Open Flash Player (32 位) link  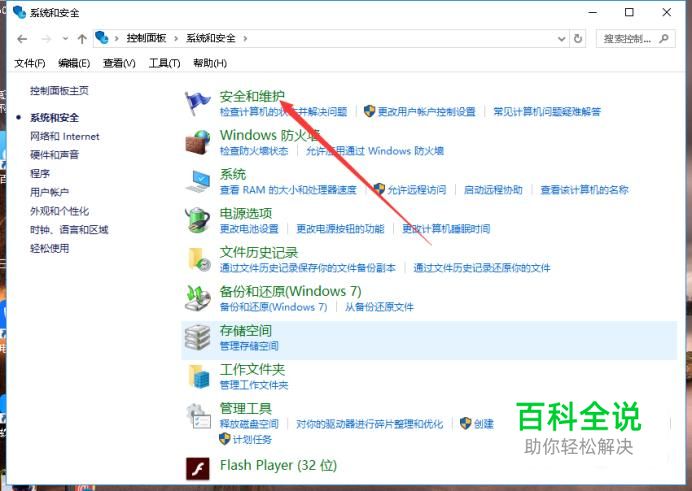click(x=278, y=465)
